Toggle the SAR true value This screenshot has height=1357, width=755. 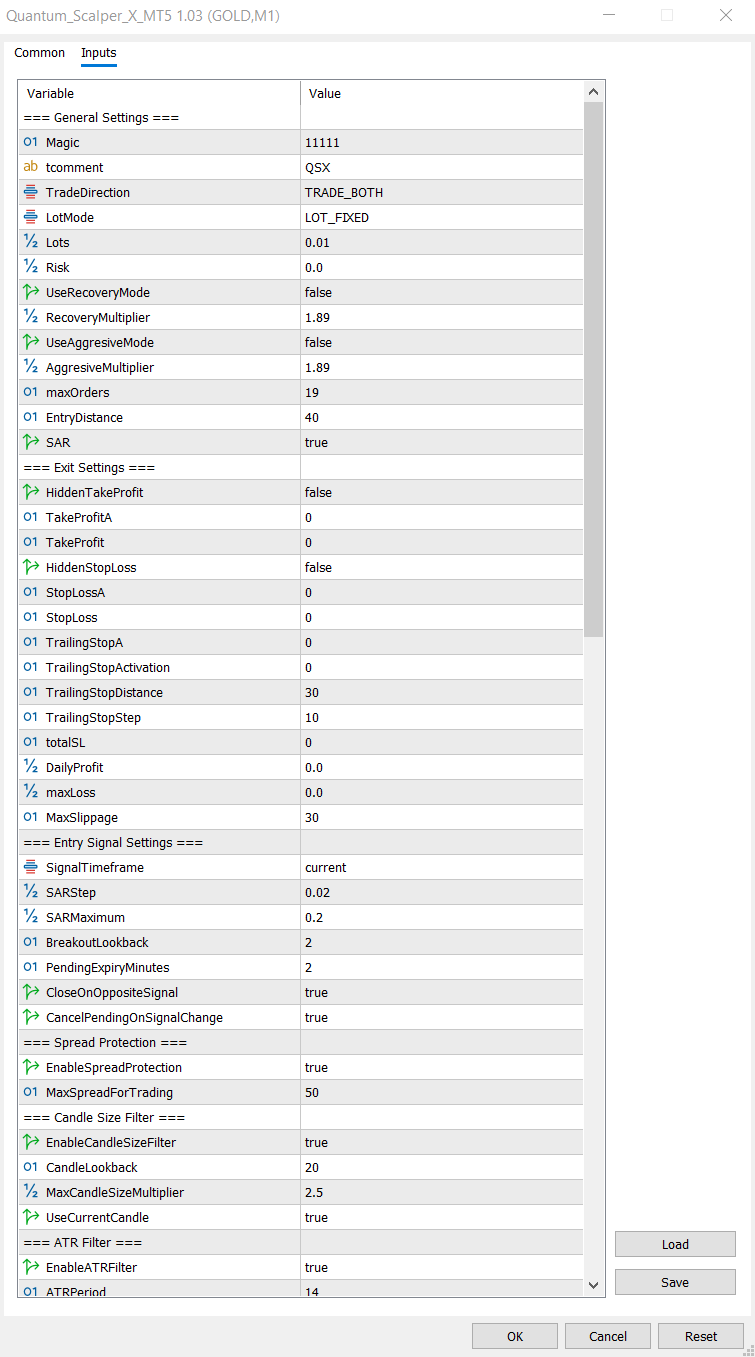[442, 443]
